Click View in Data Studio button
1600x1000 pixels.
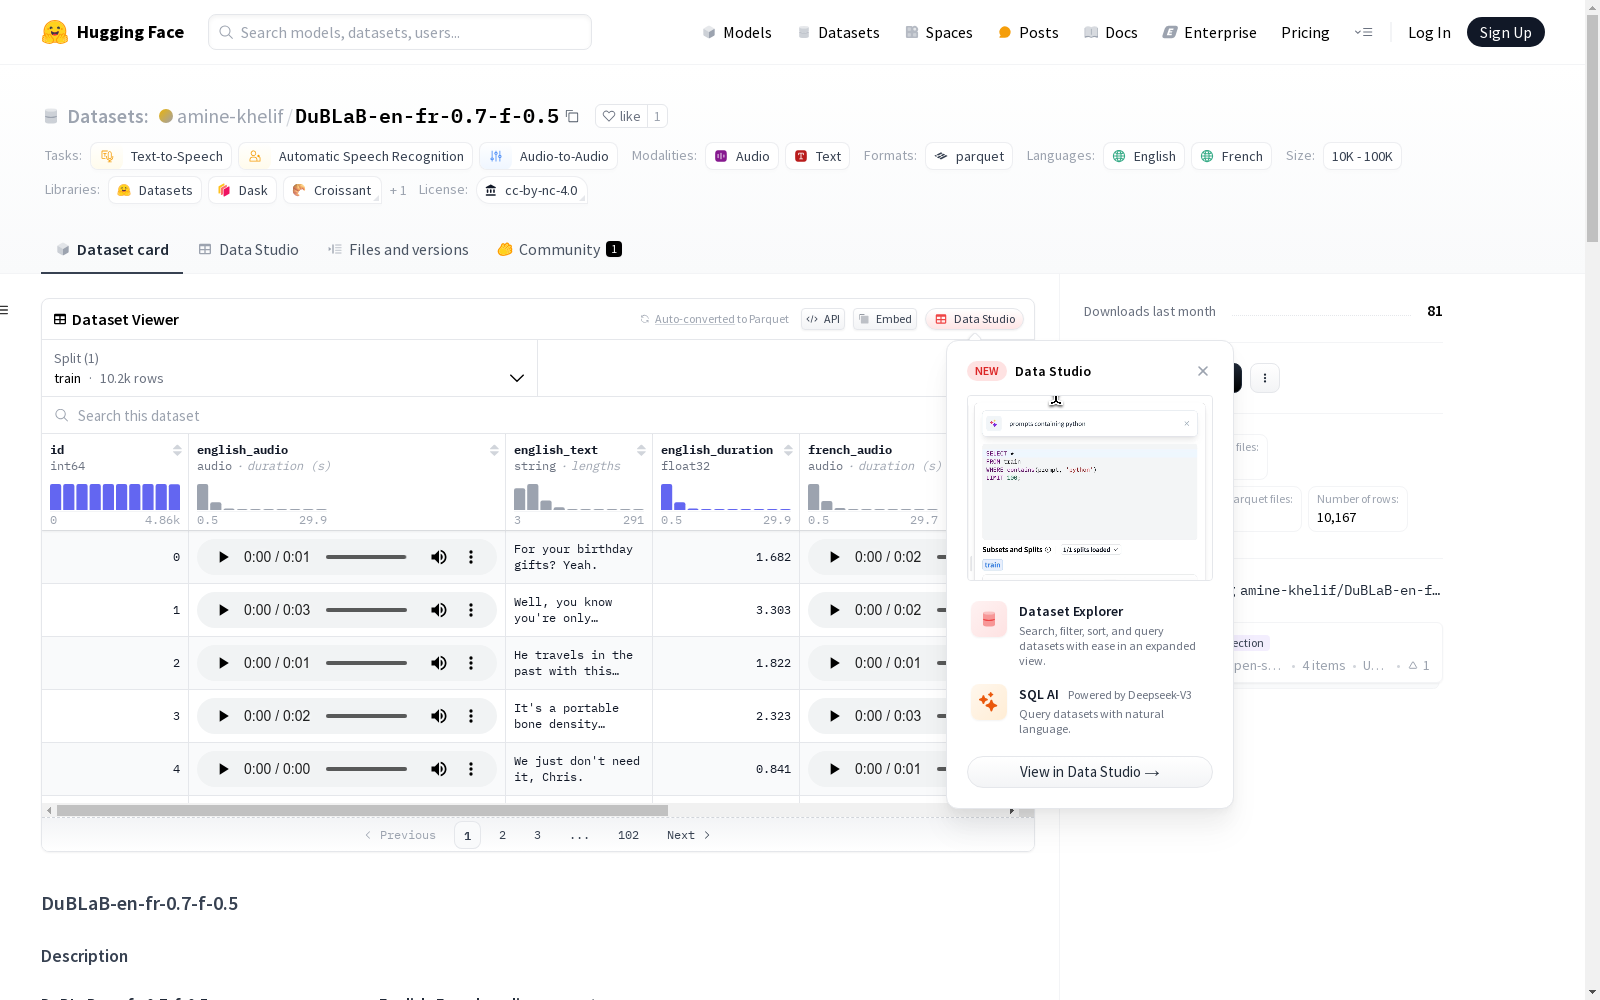pyautogui.click(x=1089, y=772)
